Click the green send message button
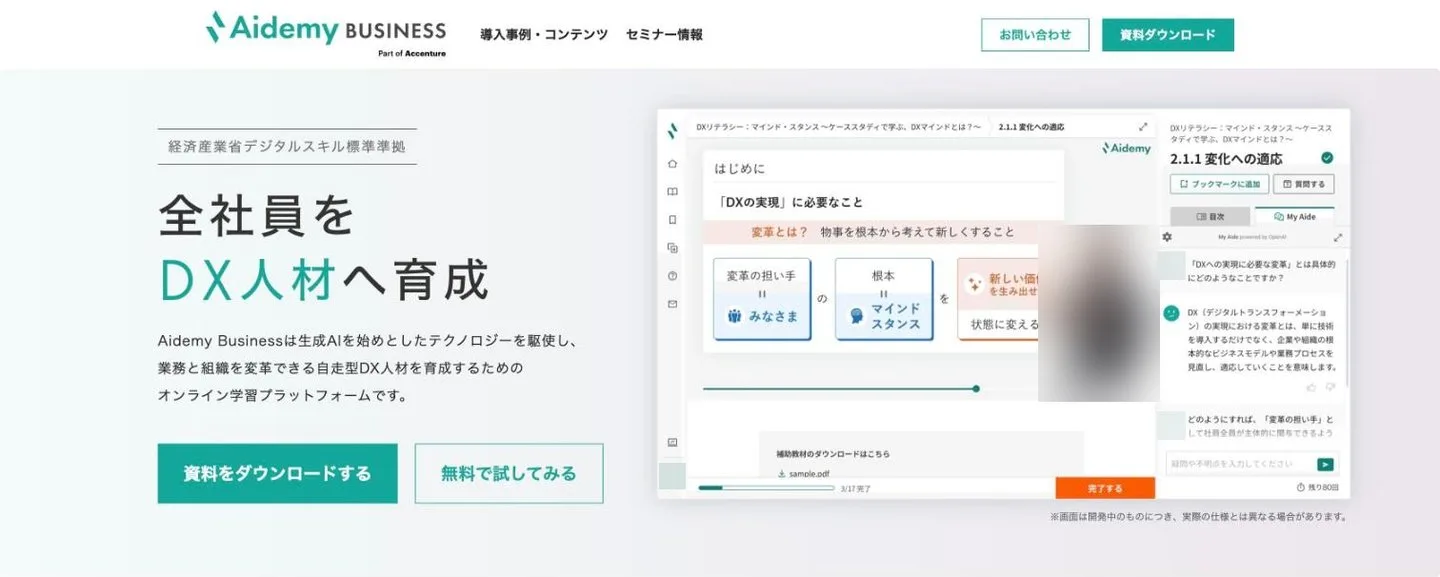Image resolution: width=1440 pixels, height=577 pixels. [1326, 464]
